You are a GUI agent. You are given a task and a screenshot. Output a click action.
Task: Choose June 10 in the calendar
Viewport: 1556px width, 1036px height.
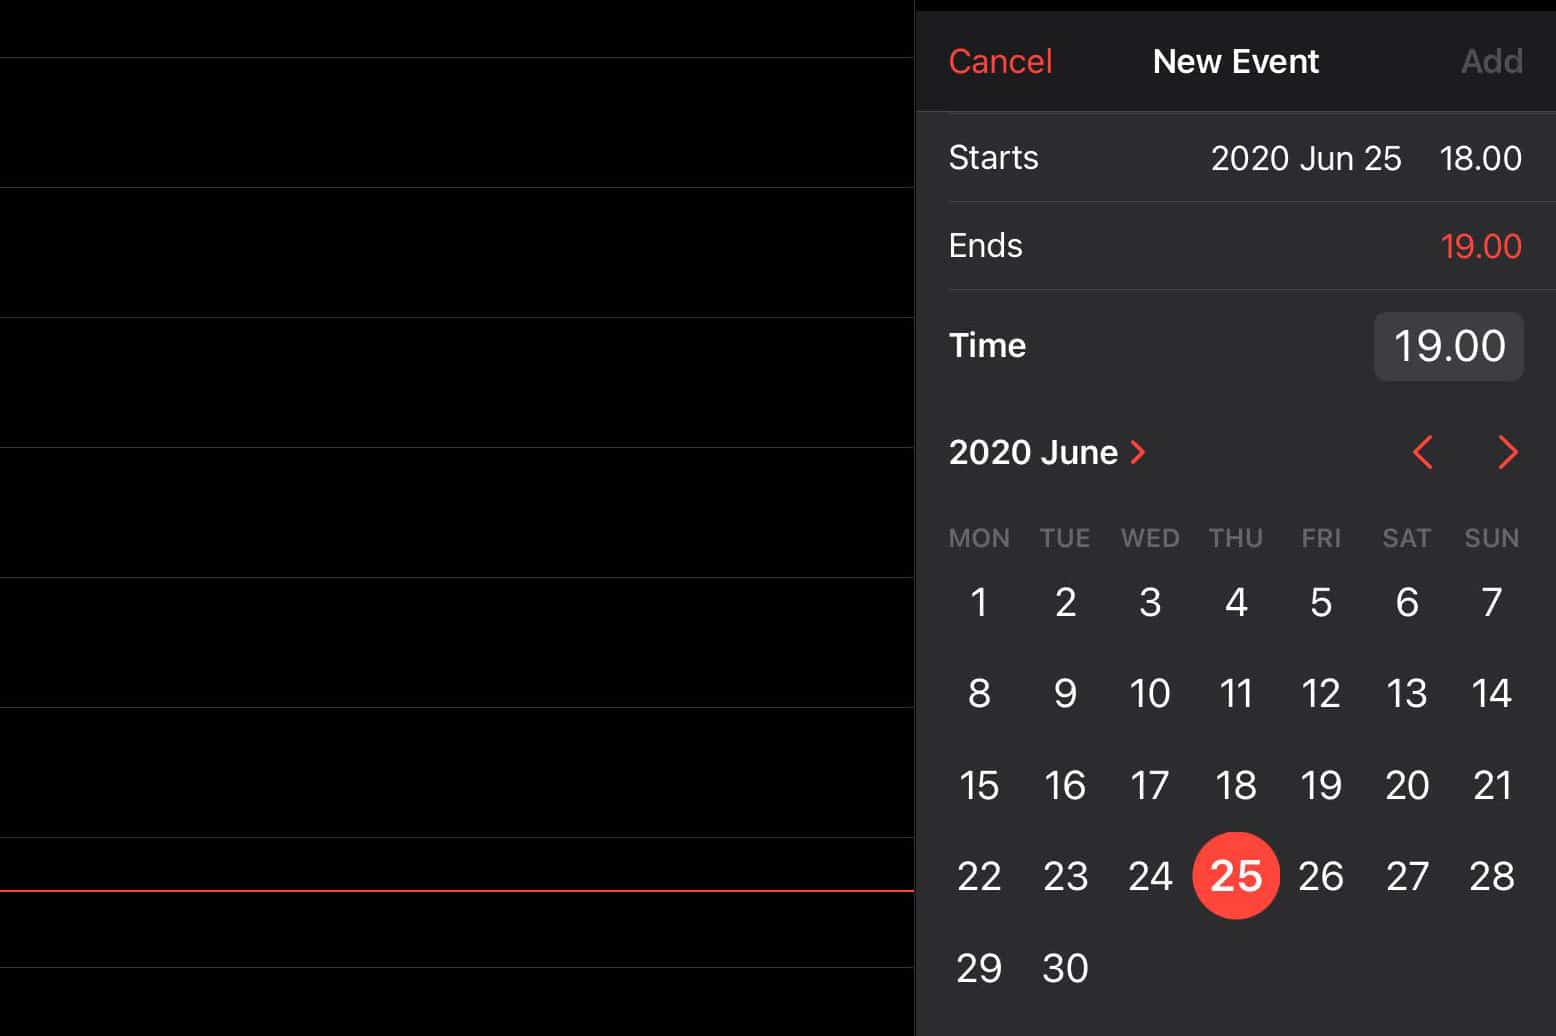tap(1150, 693)
